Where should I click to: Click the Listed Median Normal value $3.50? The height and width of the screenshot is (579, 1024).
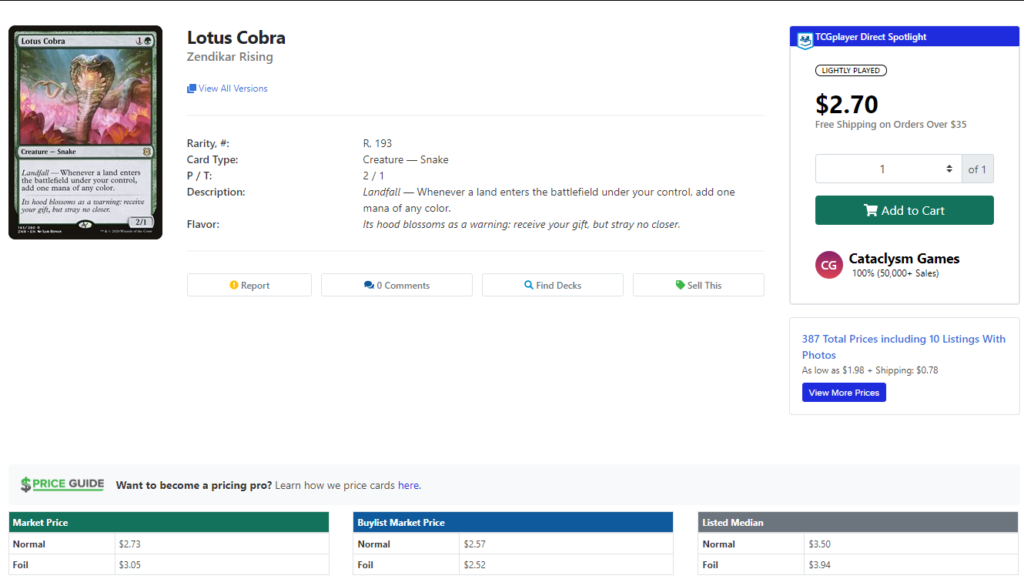[x=819, y=544]
